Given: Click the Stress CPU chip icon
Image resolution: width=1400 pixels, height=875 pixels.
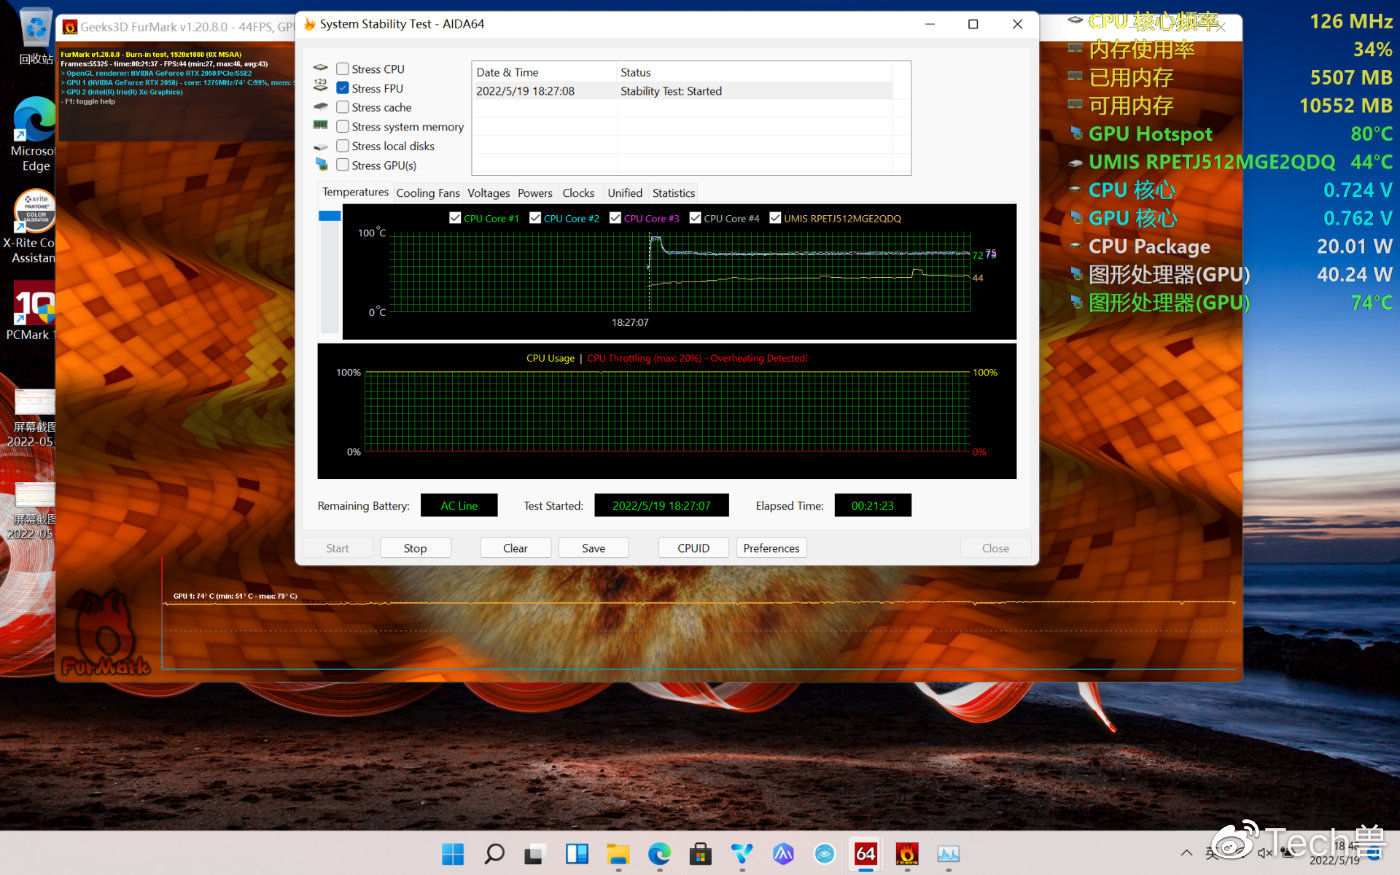Looking at the screenshot, I should [321, 69].
